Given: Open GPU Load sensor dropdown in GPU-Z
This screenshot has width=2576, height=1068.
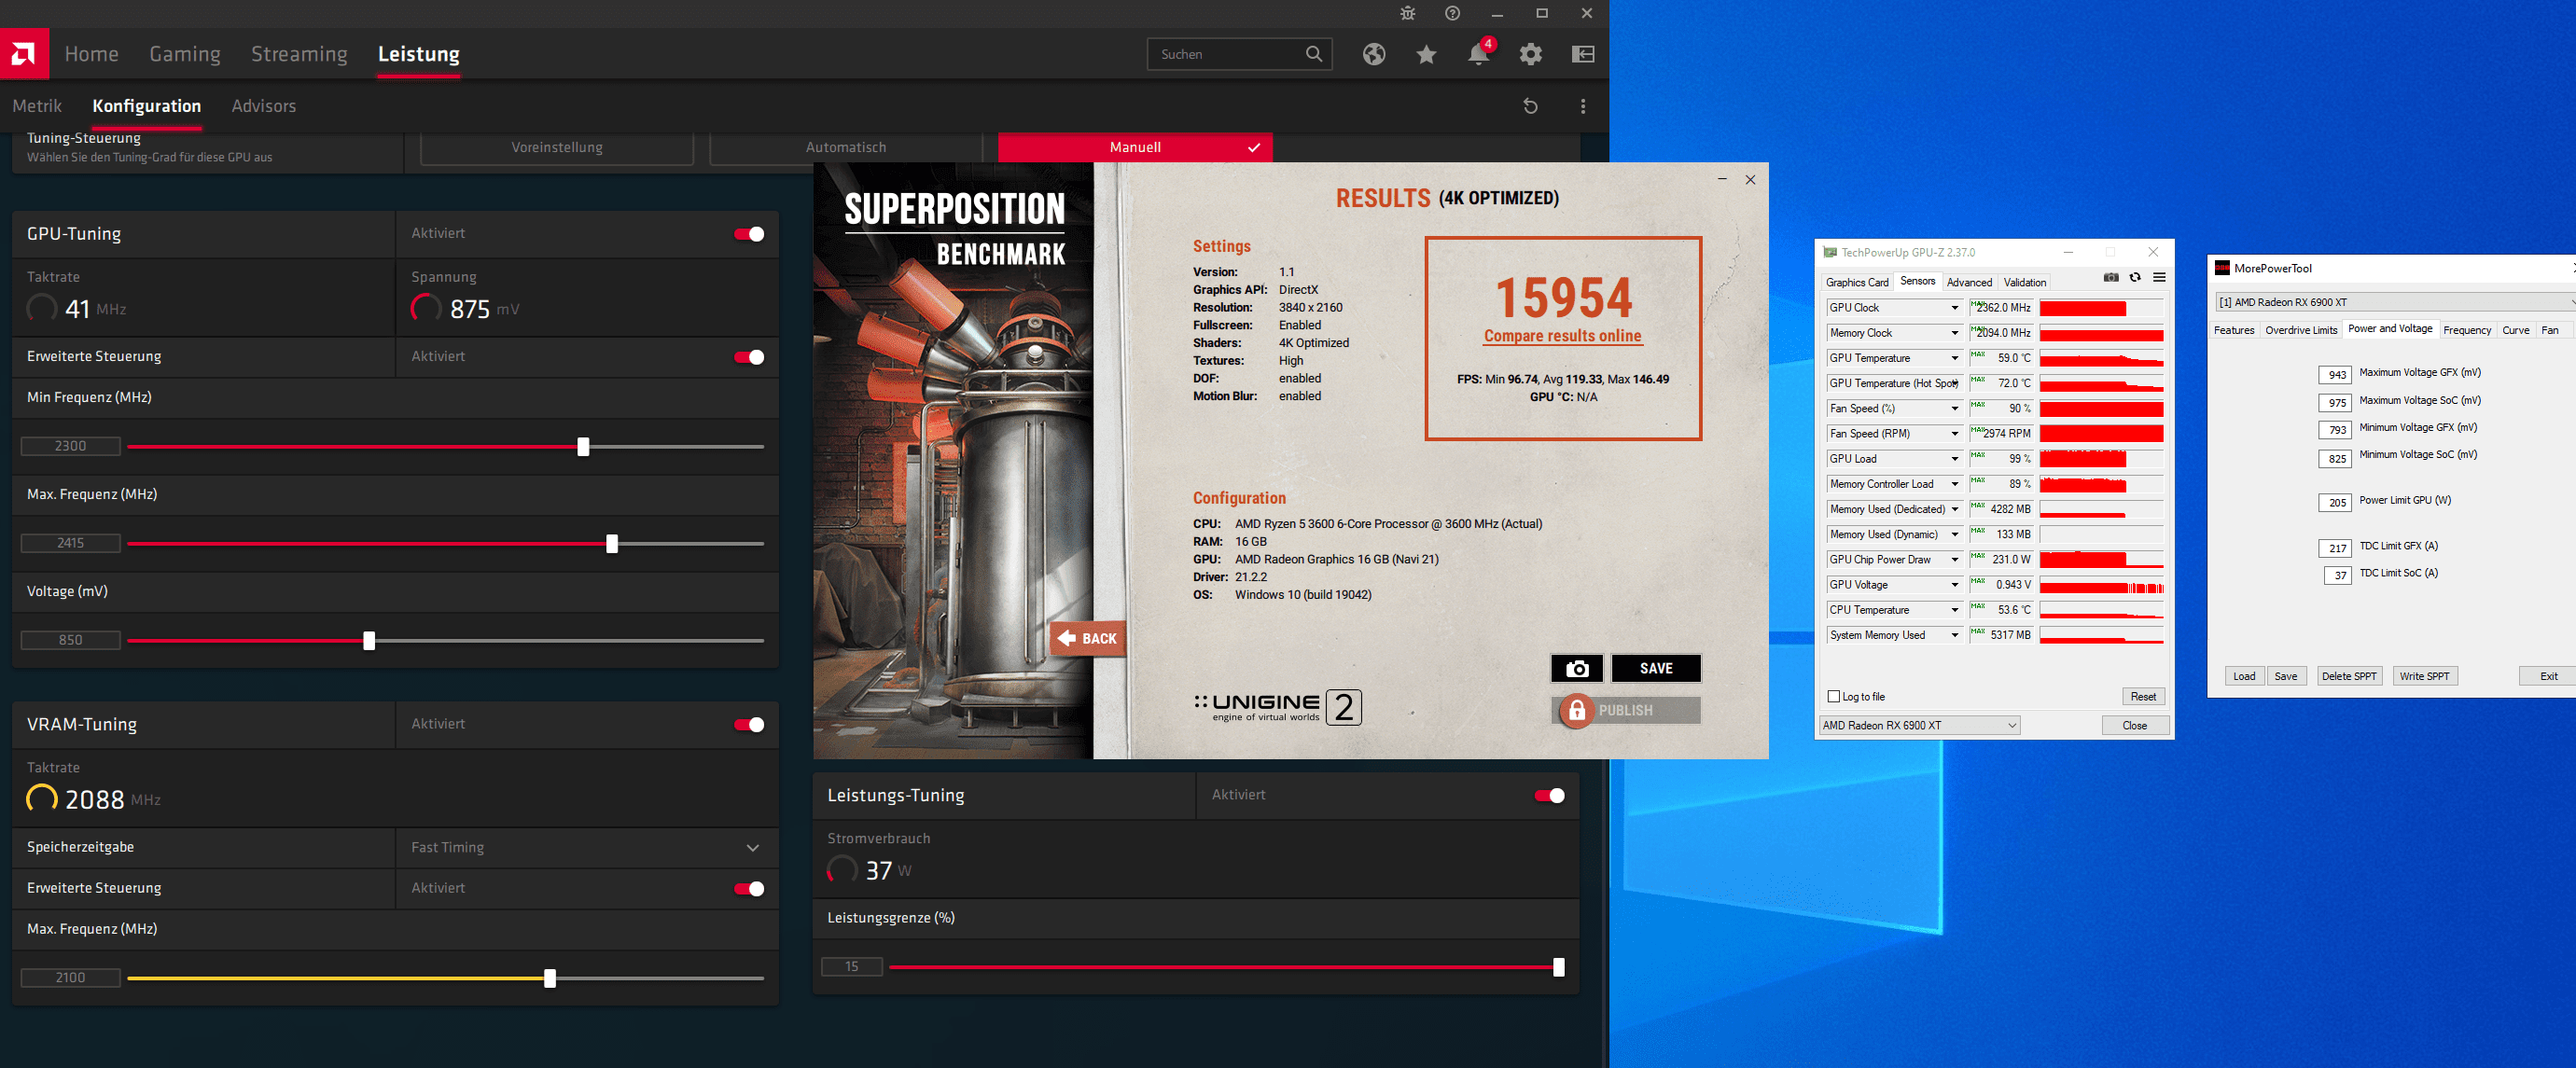Looking at the screenshot, I should click(x=1955, y=459).
